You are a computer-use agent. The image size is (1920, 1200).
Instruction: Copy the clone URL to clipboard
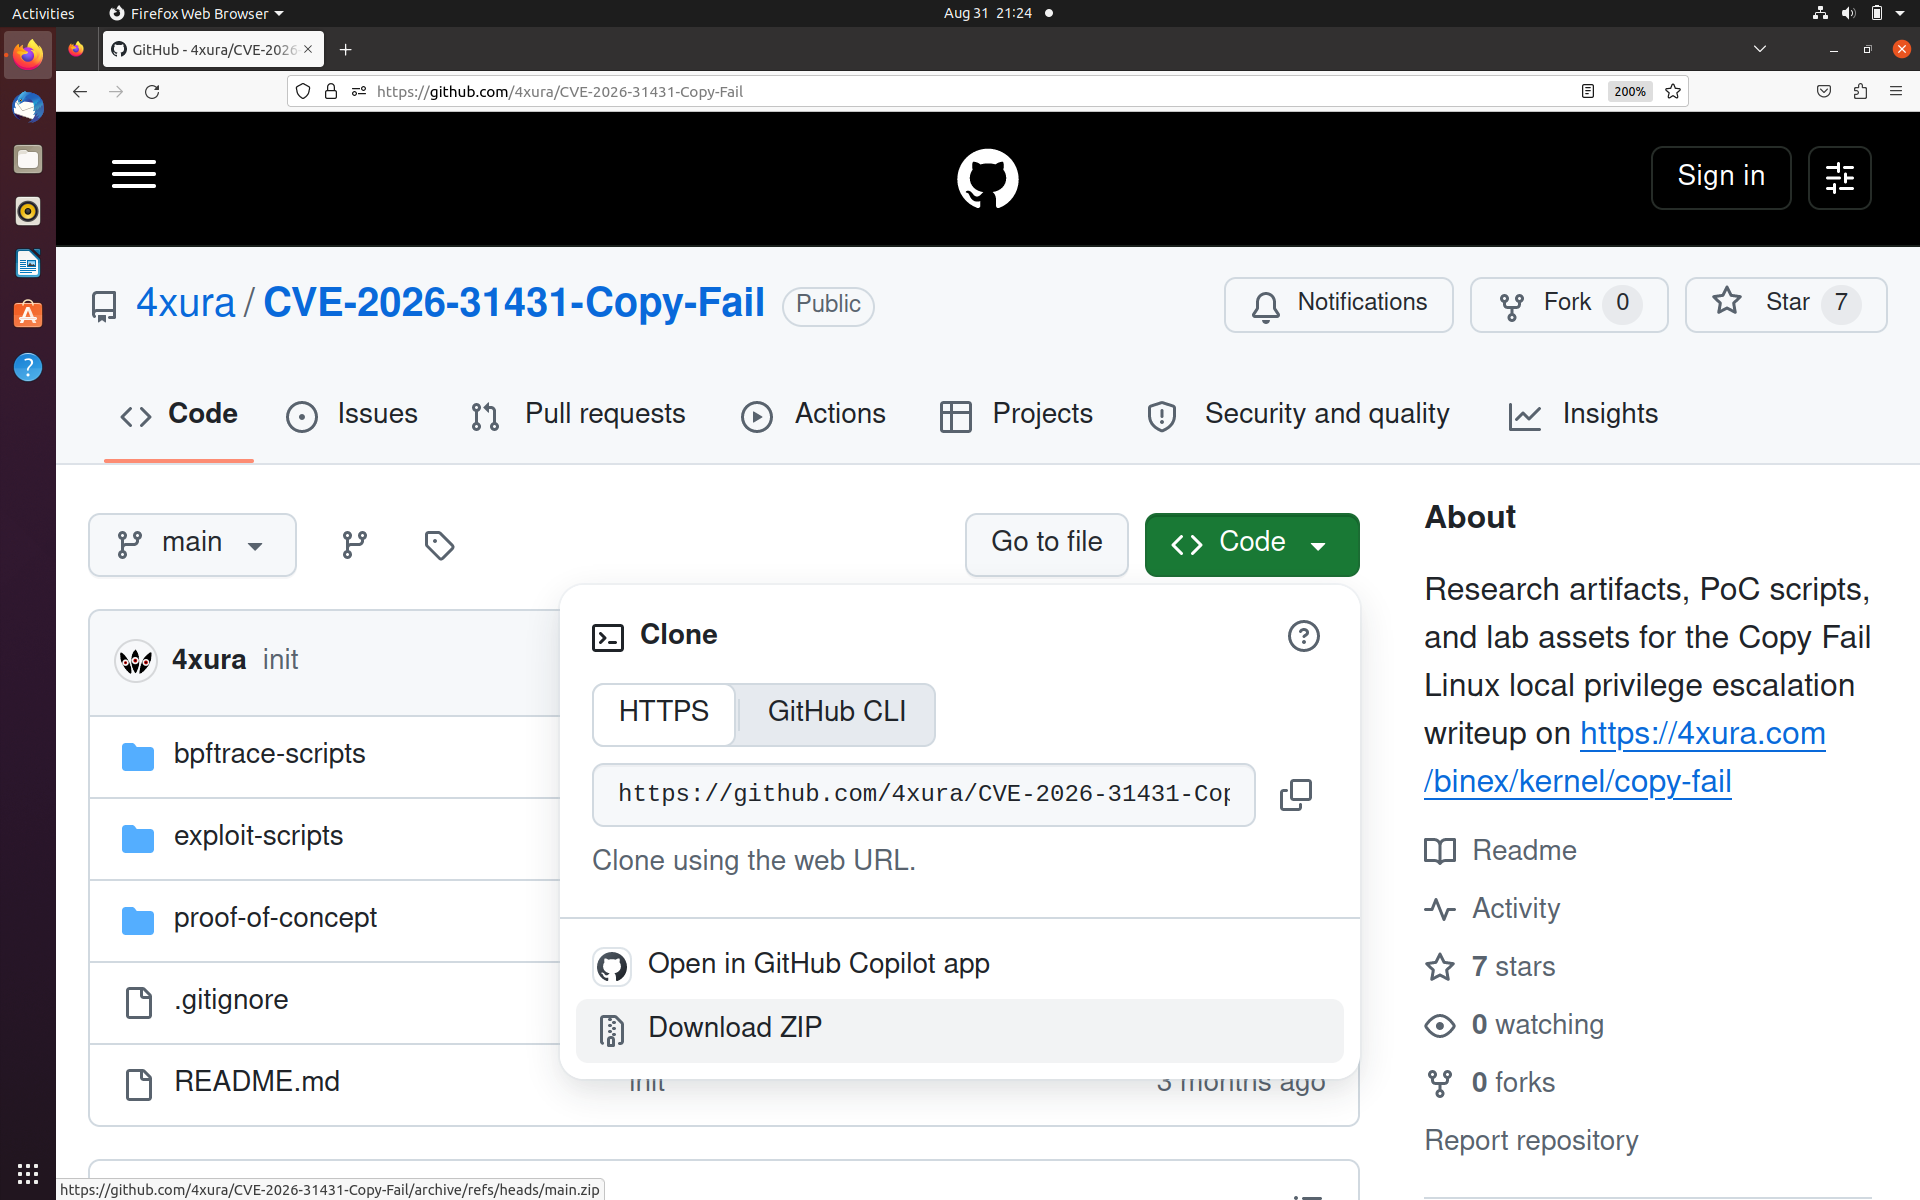[x=1296, y=795]
